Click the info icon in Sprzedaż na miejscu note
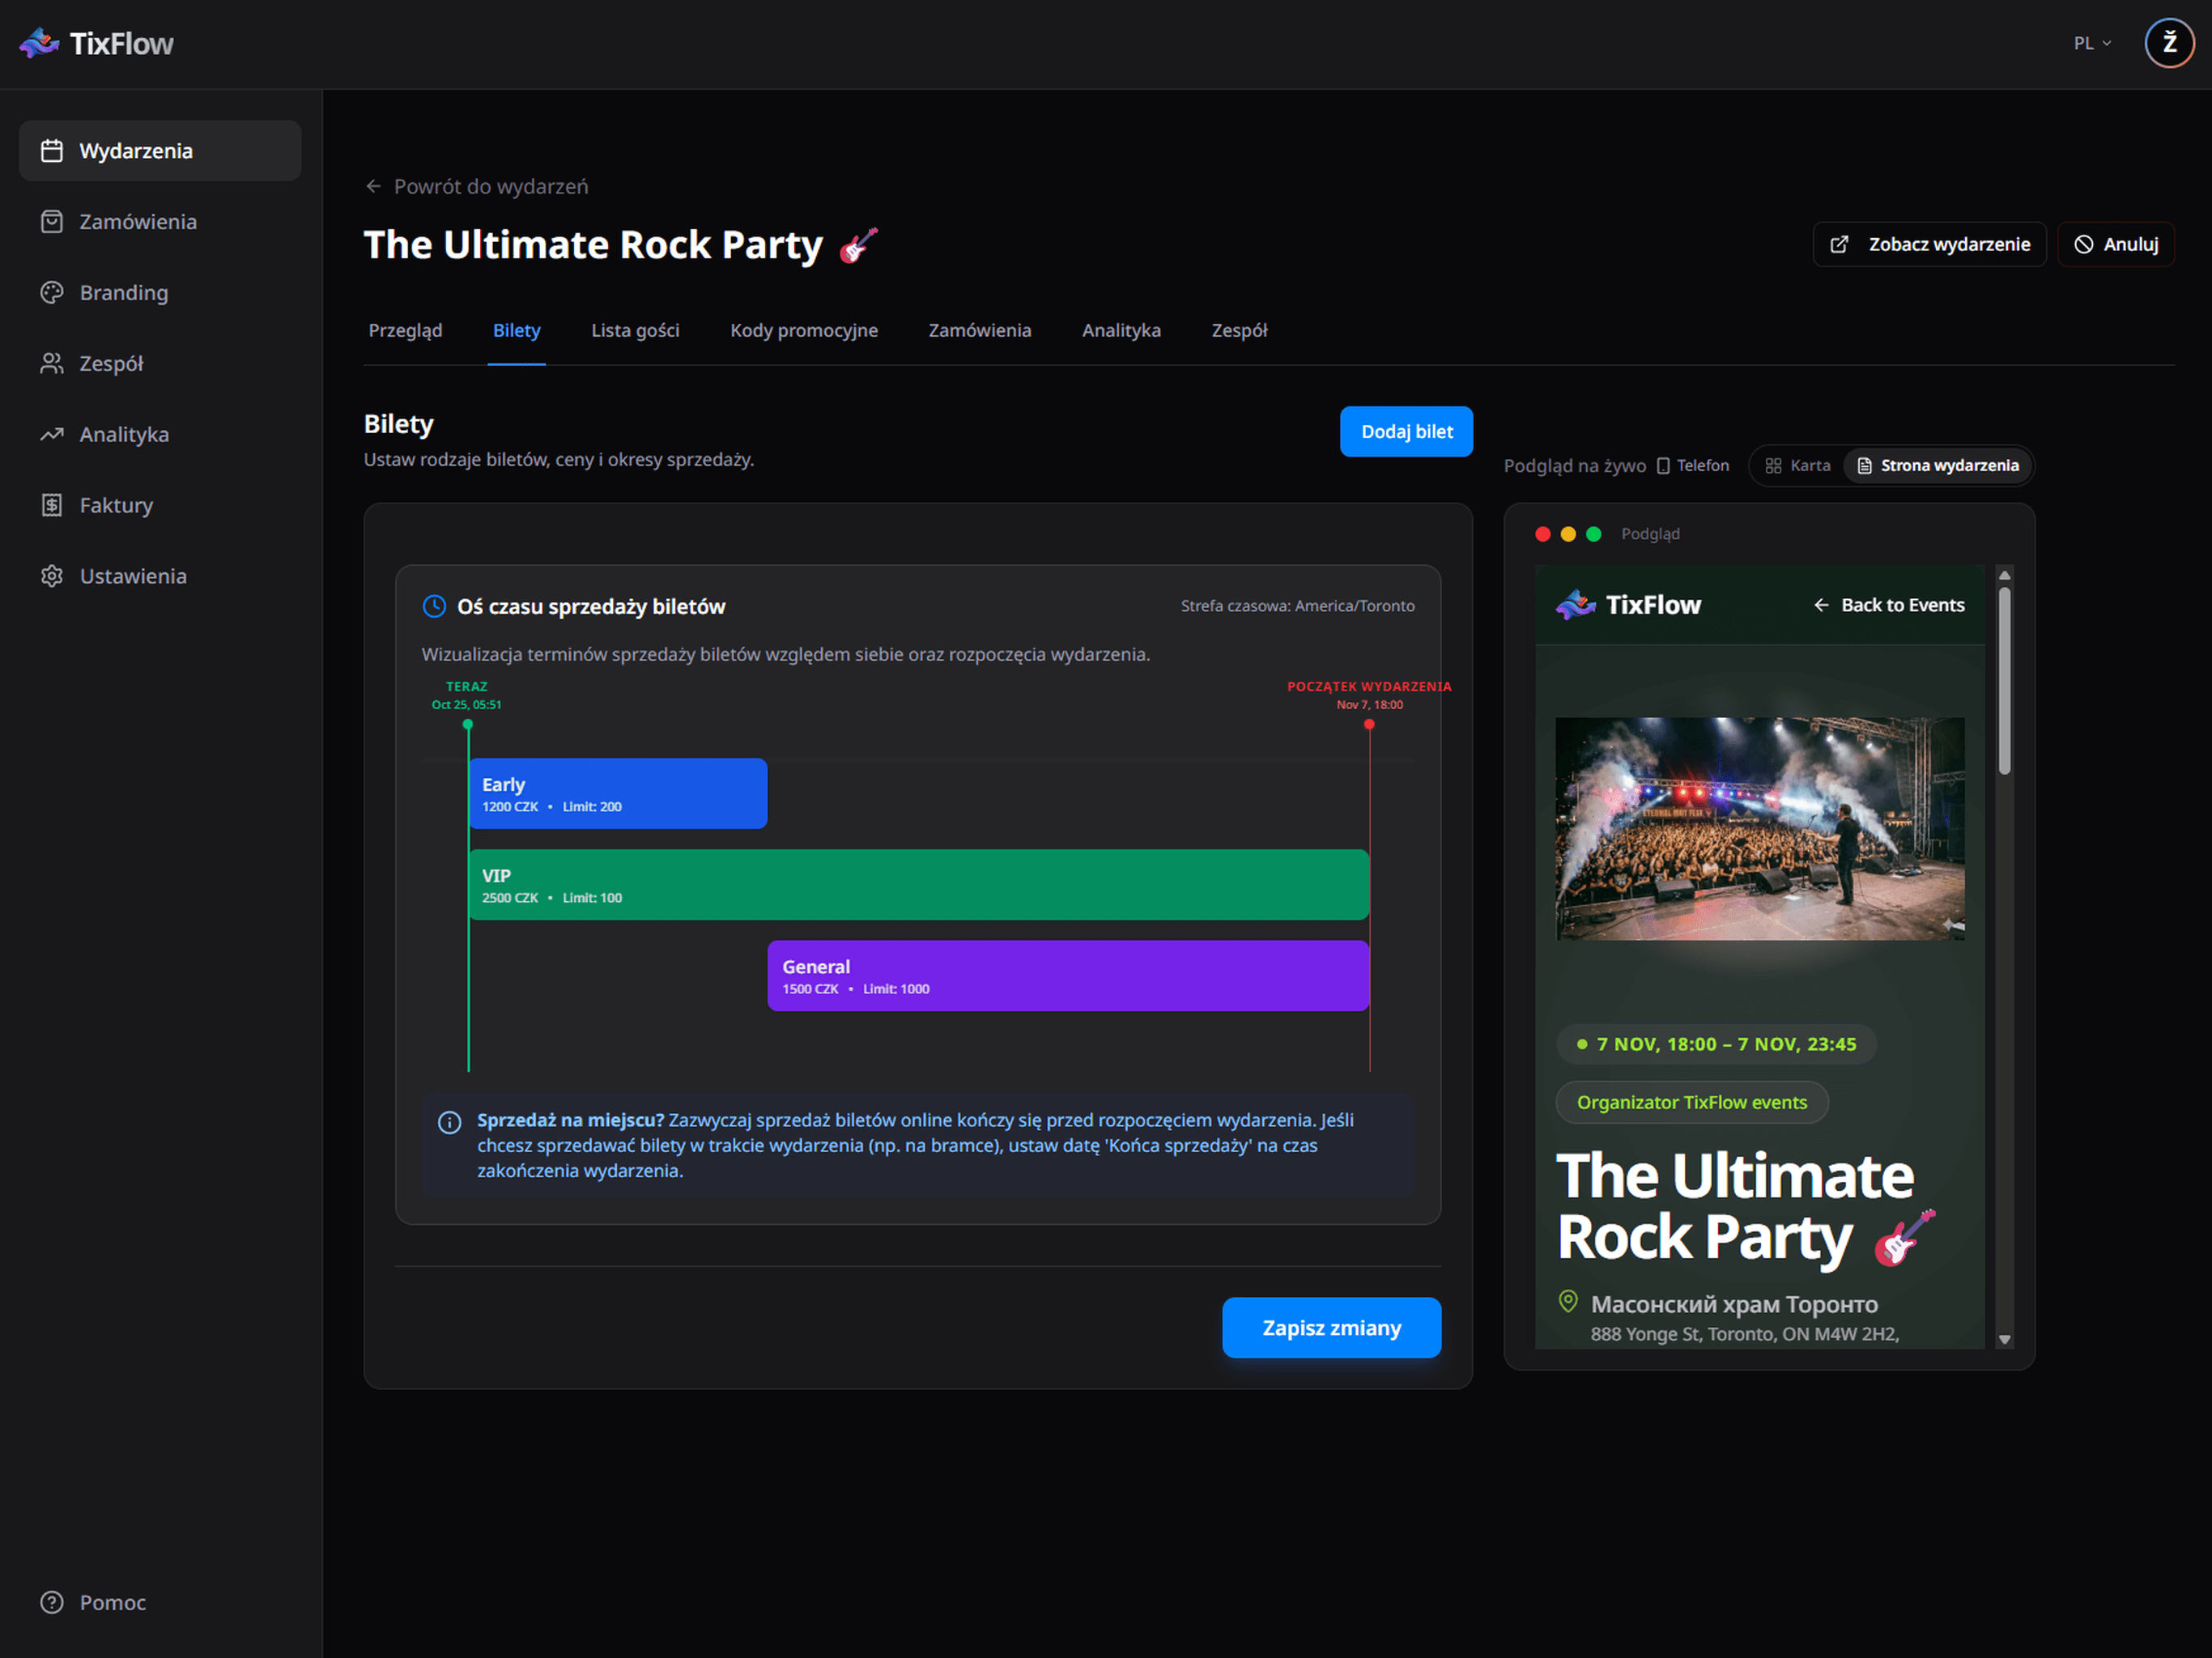The image size is (2212, 1658). (x=450, y=1122)
